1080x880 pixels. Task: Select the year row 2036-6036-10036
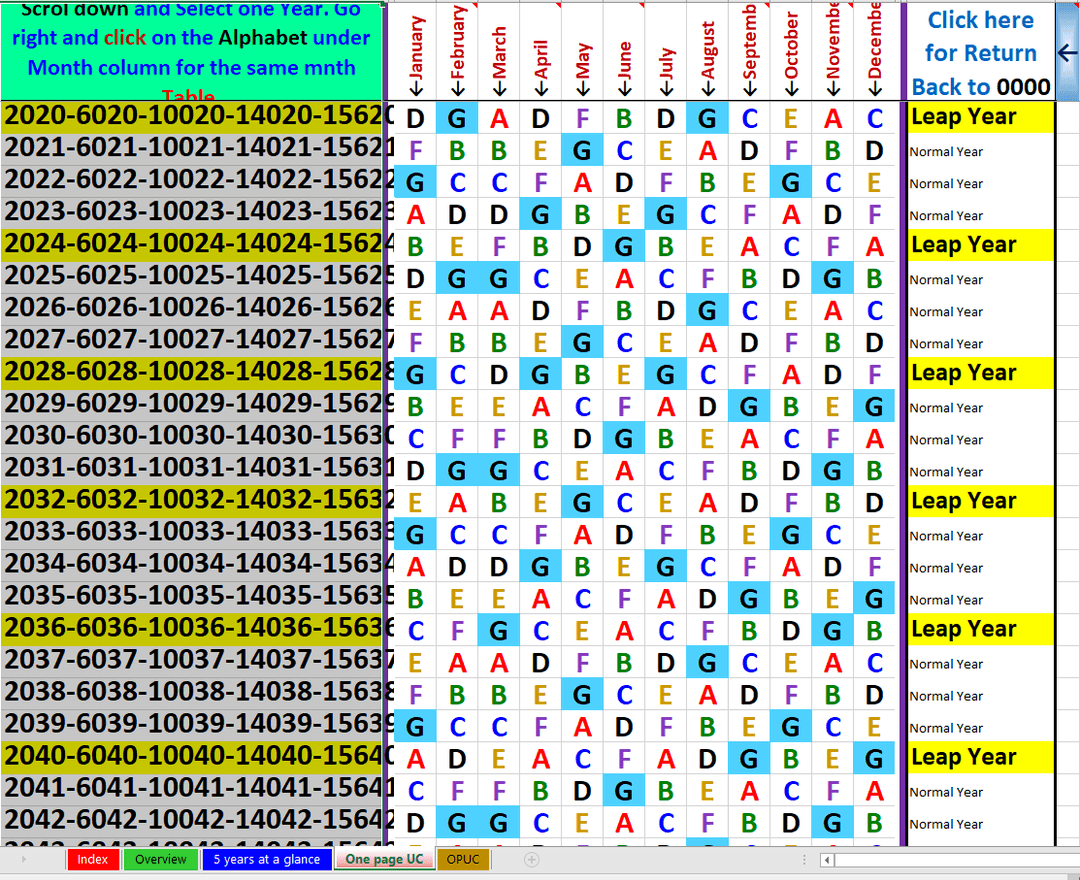[192, 630]
